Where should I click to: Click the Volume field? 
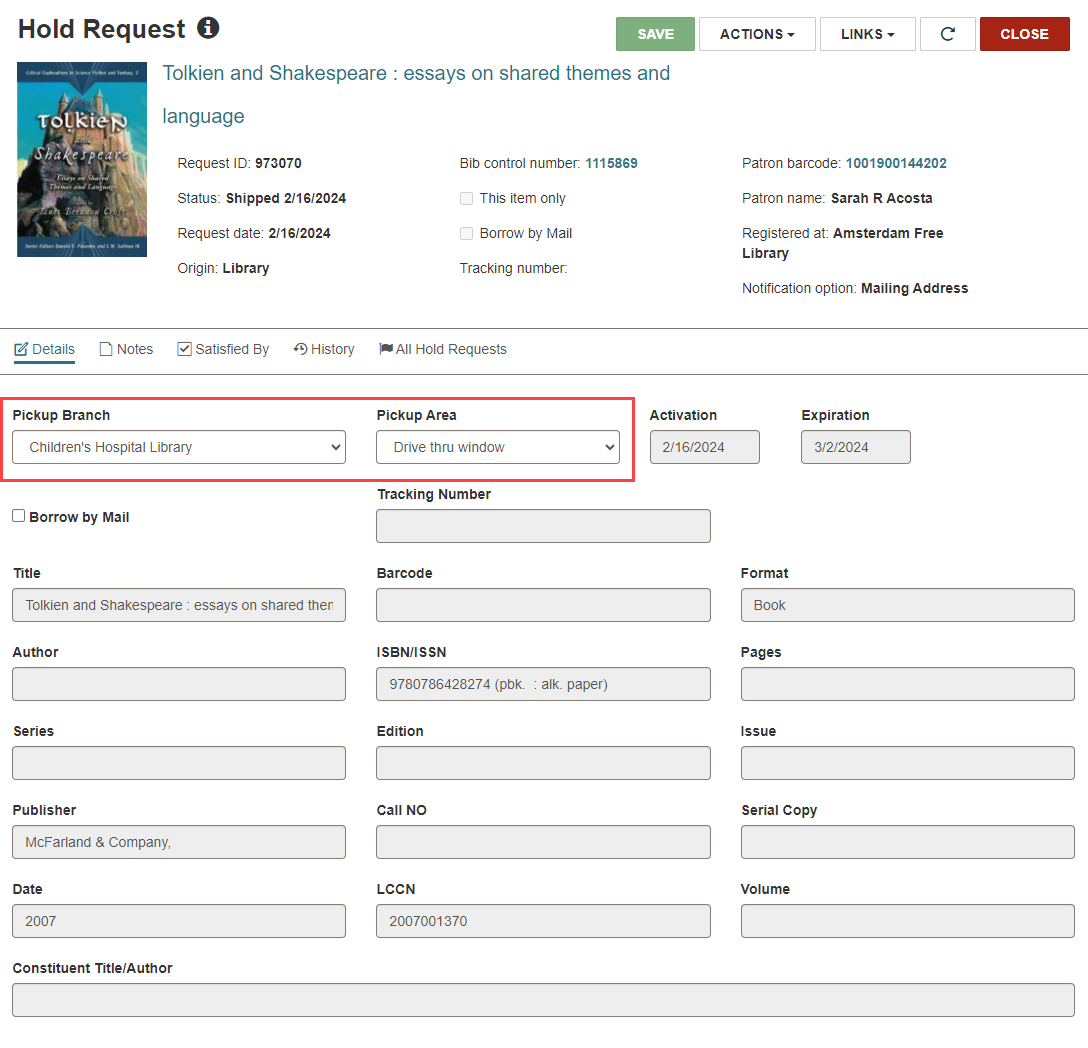908,921
